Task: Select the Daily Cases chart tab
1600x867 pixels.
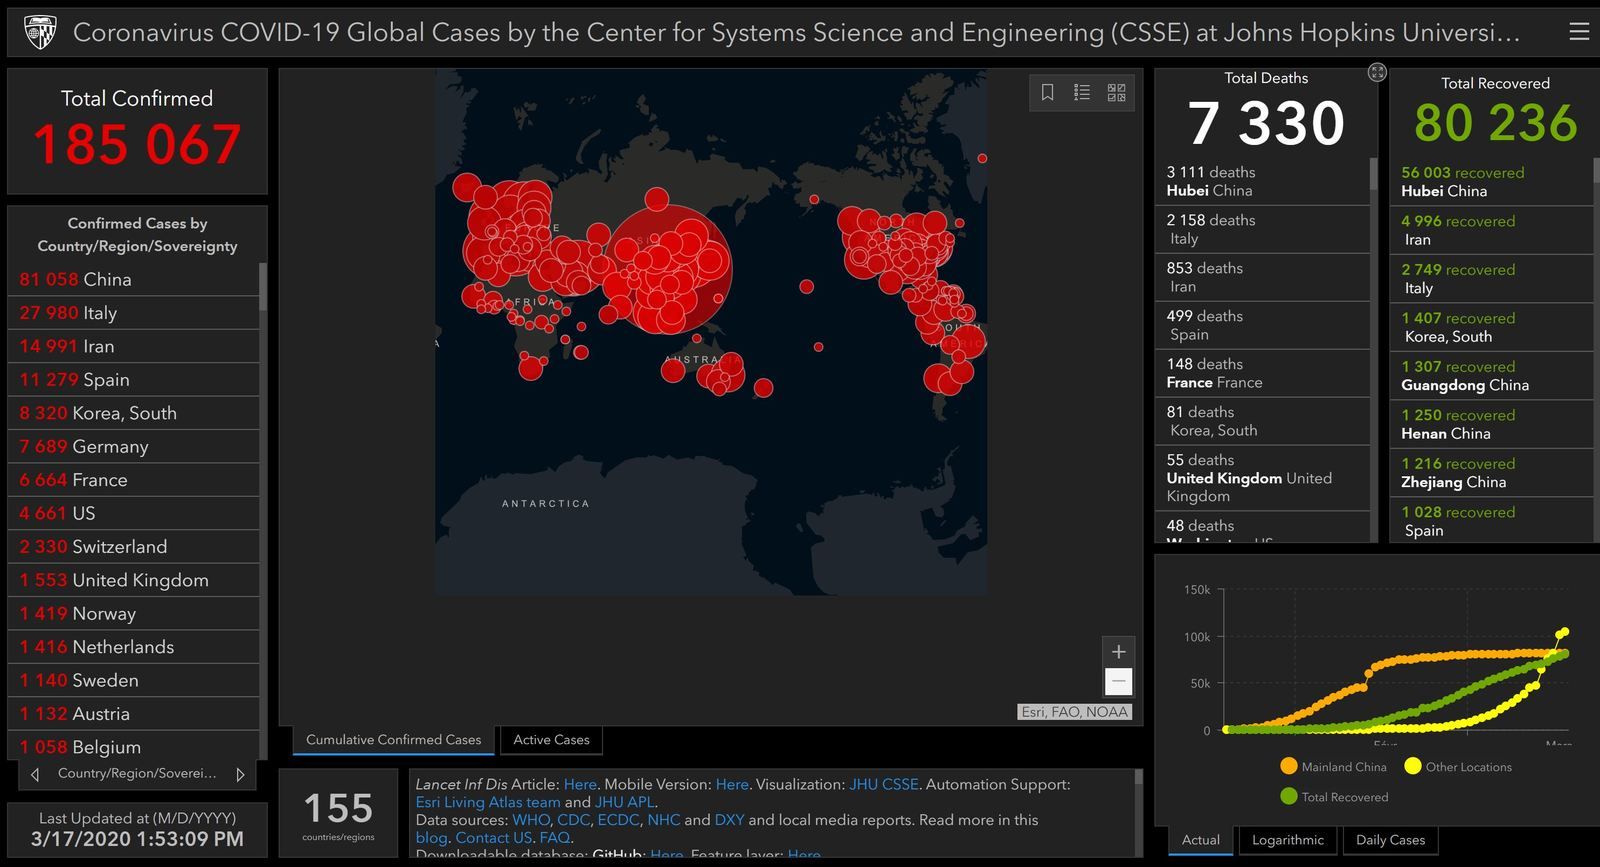Action: 1390,840
